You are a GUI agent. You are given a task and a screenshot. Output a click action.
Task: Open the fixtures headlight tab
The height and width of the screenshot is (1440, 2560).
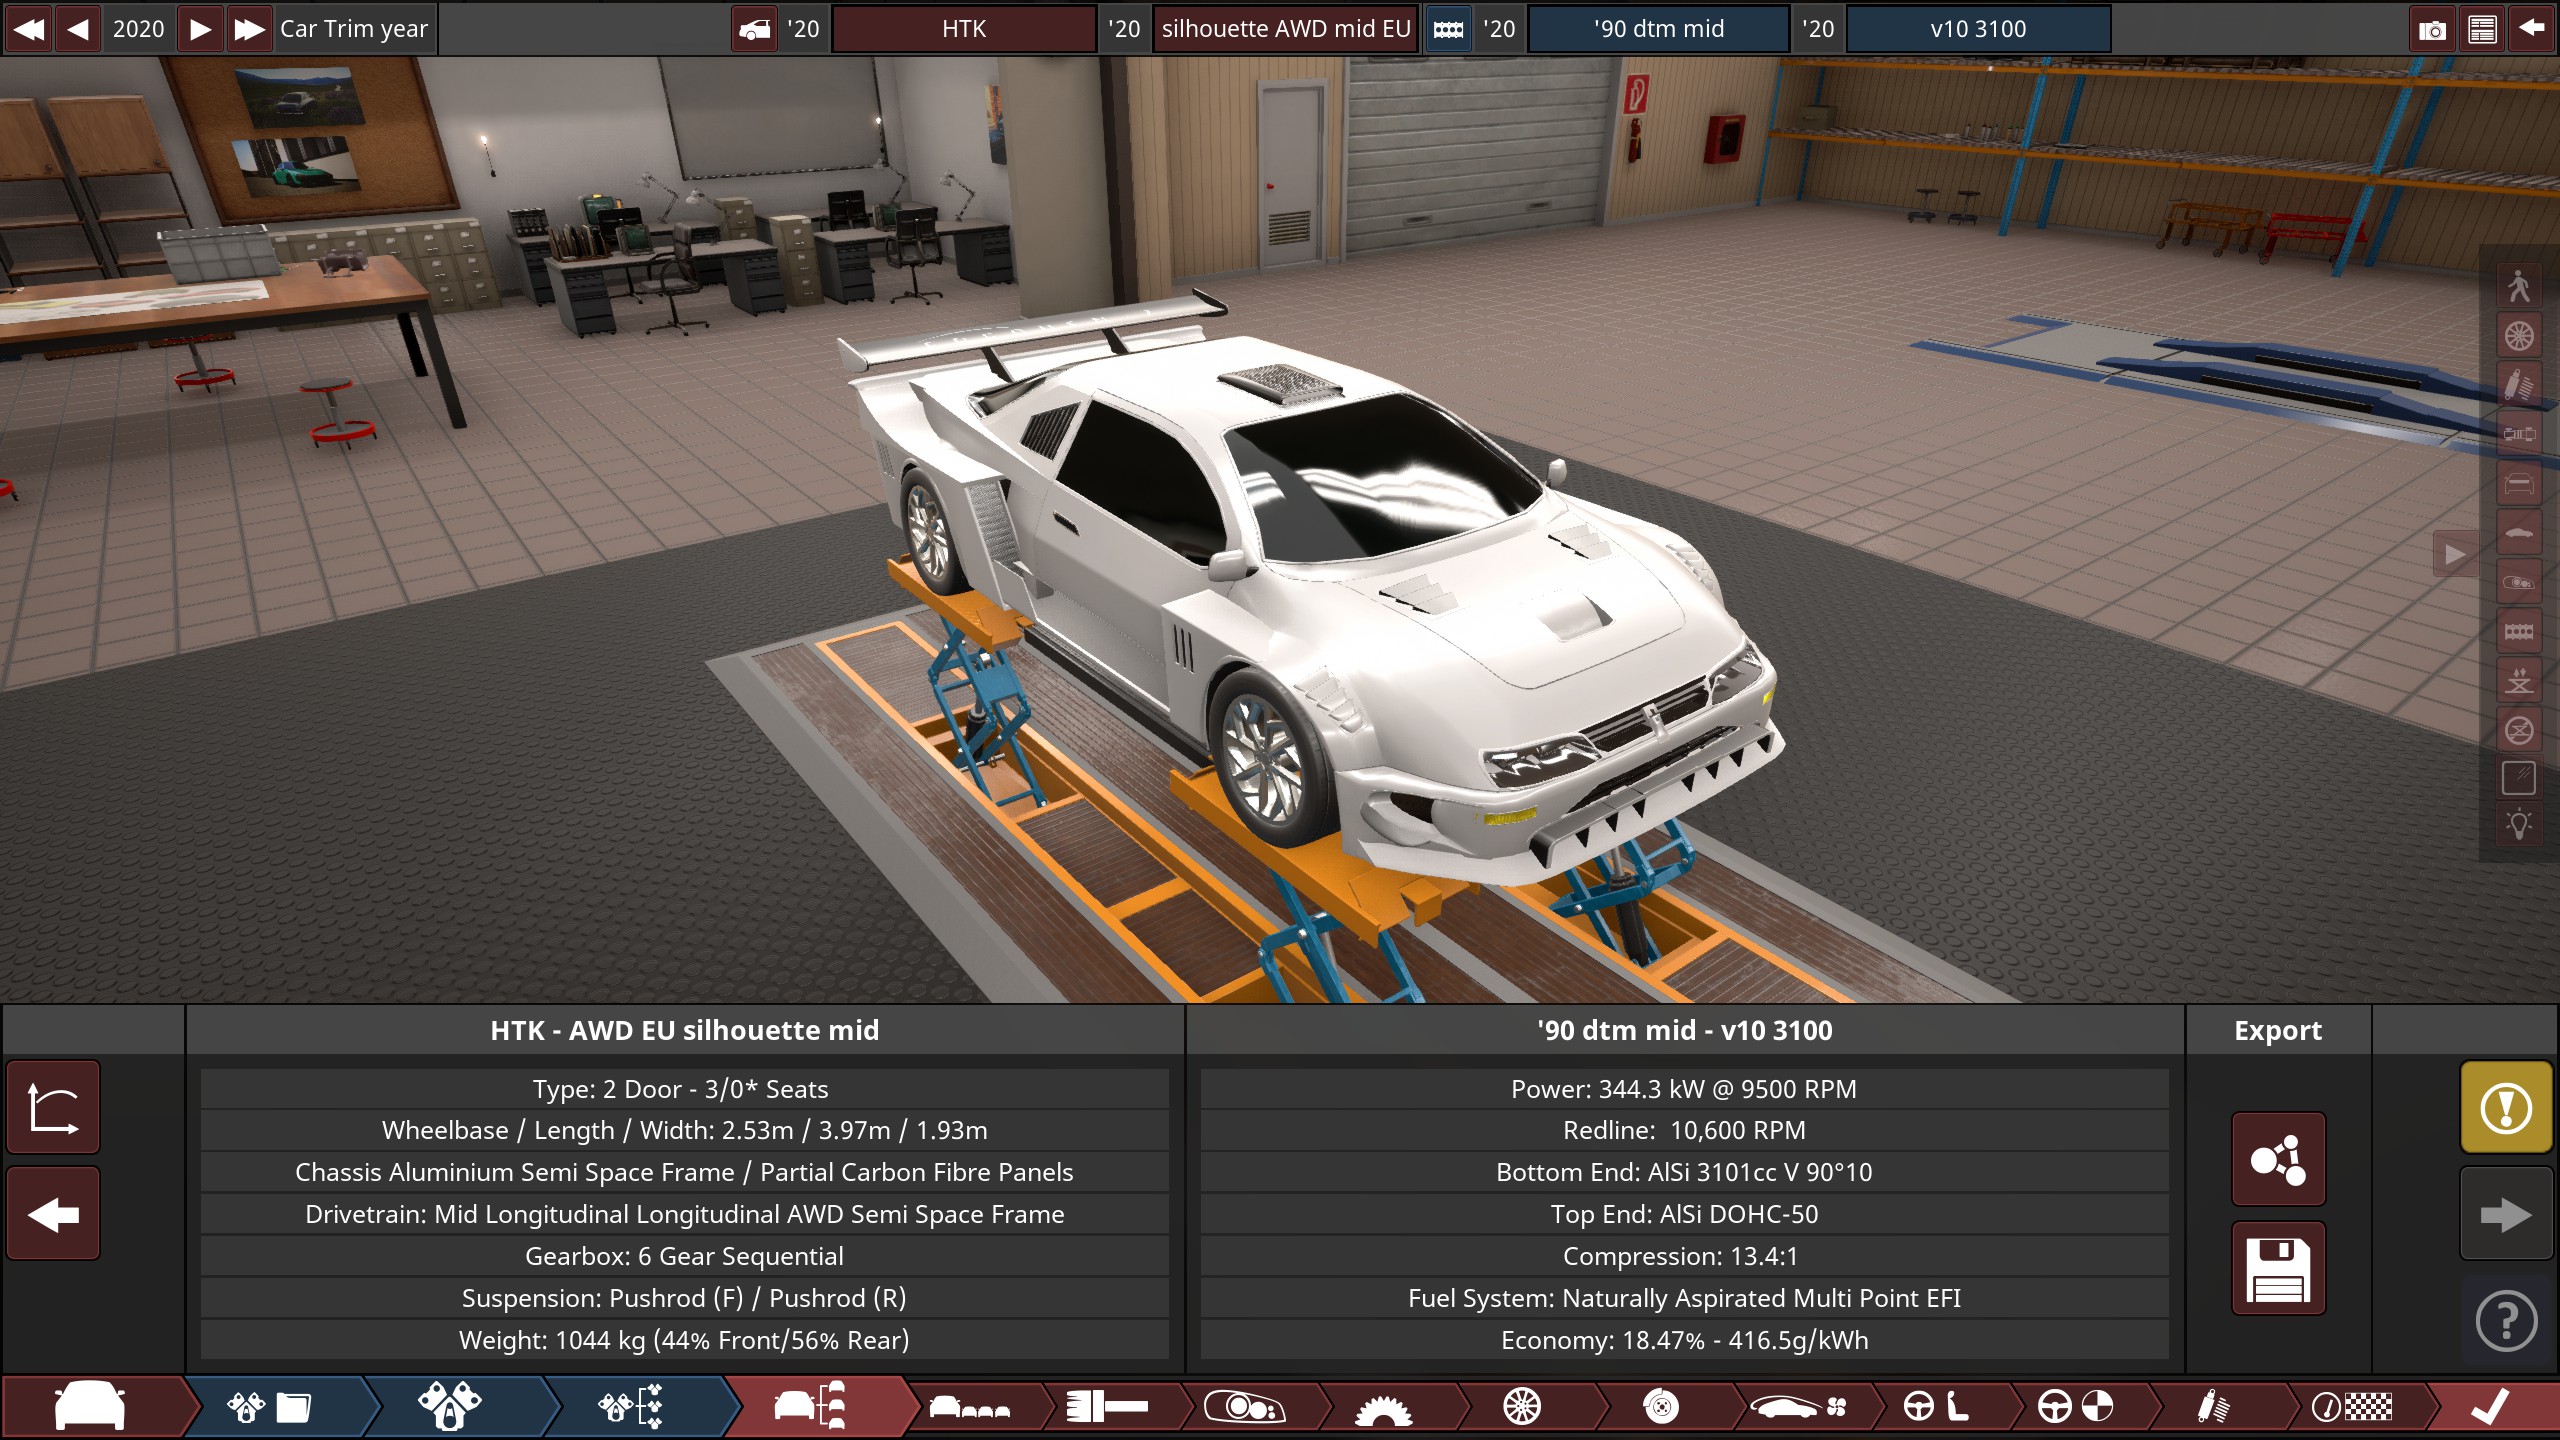tap(1245, 1407)
